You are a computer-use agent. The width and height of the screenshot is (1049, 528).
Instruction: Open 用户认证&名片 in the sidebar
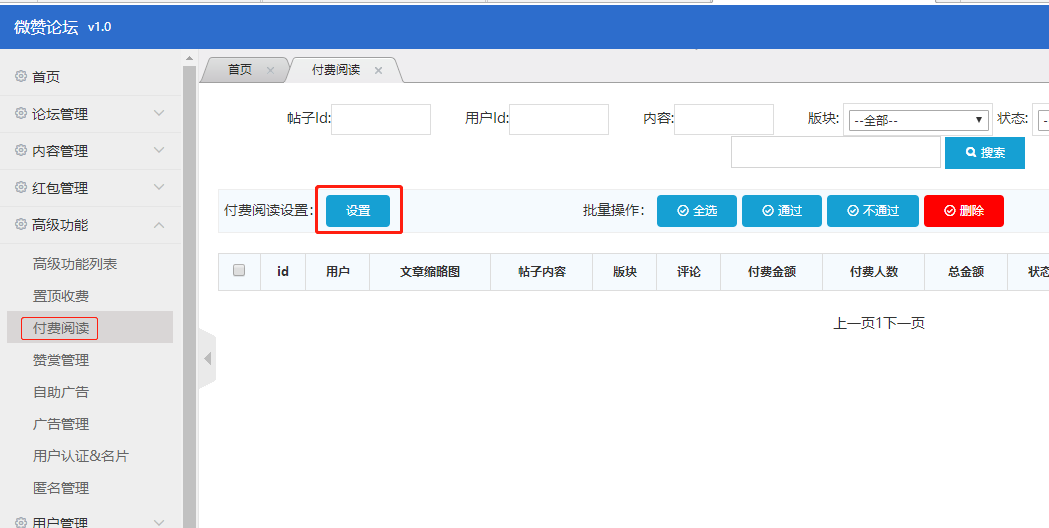pos(81,456)
